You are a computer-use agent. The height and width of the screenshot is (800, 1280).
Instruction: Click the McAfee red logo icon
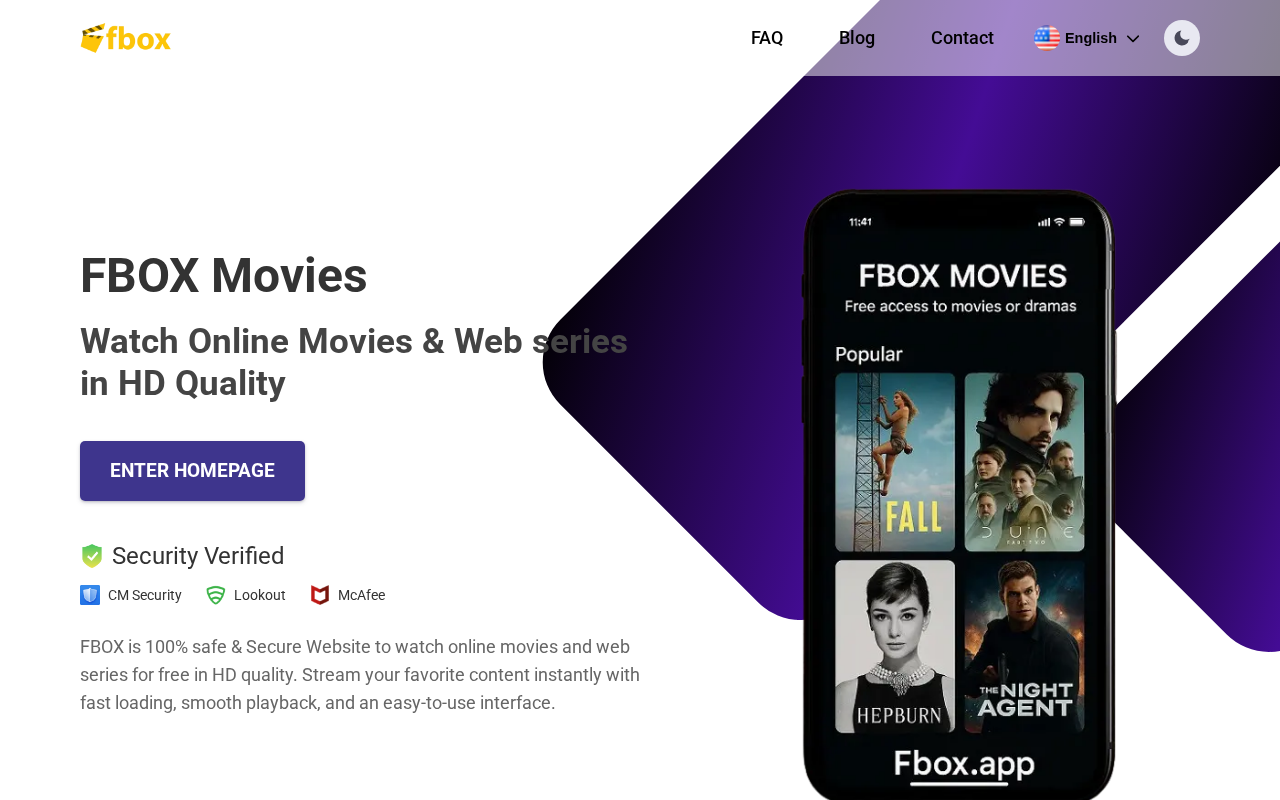coord(320,595)
